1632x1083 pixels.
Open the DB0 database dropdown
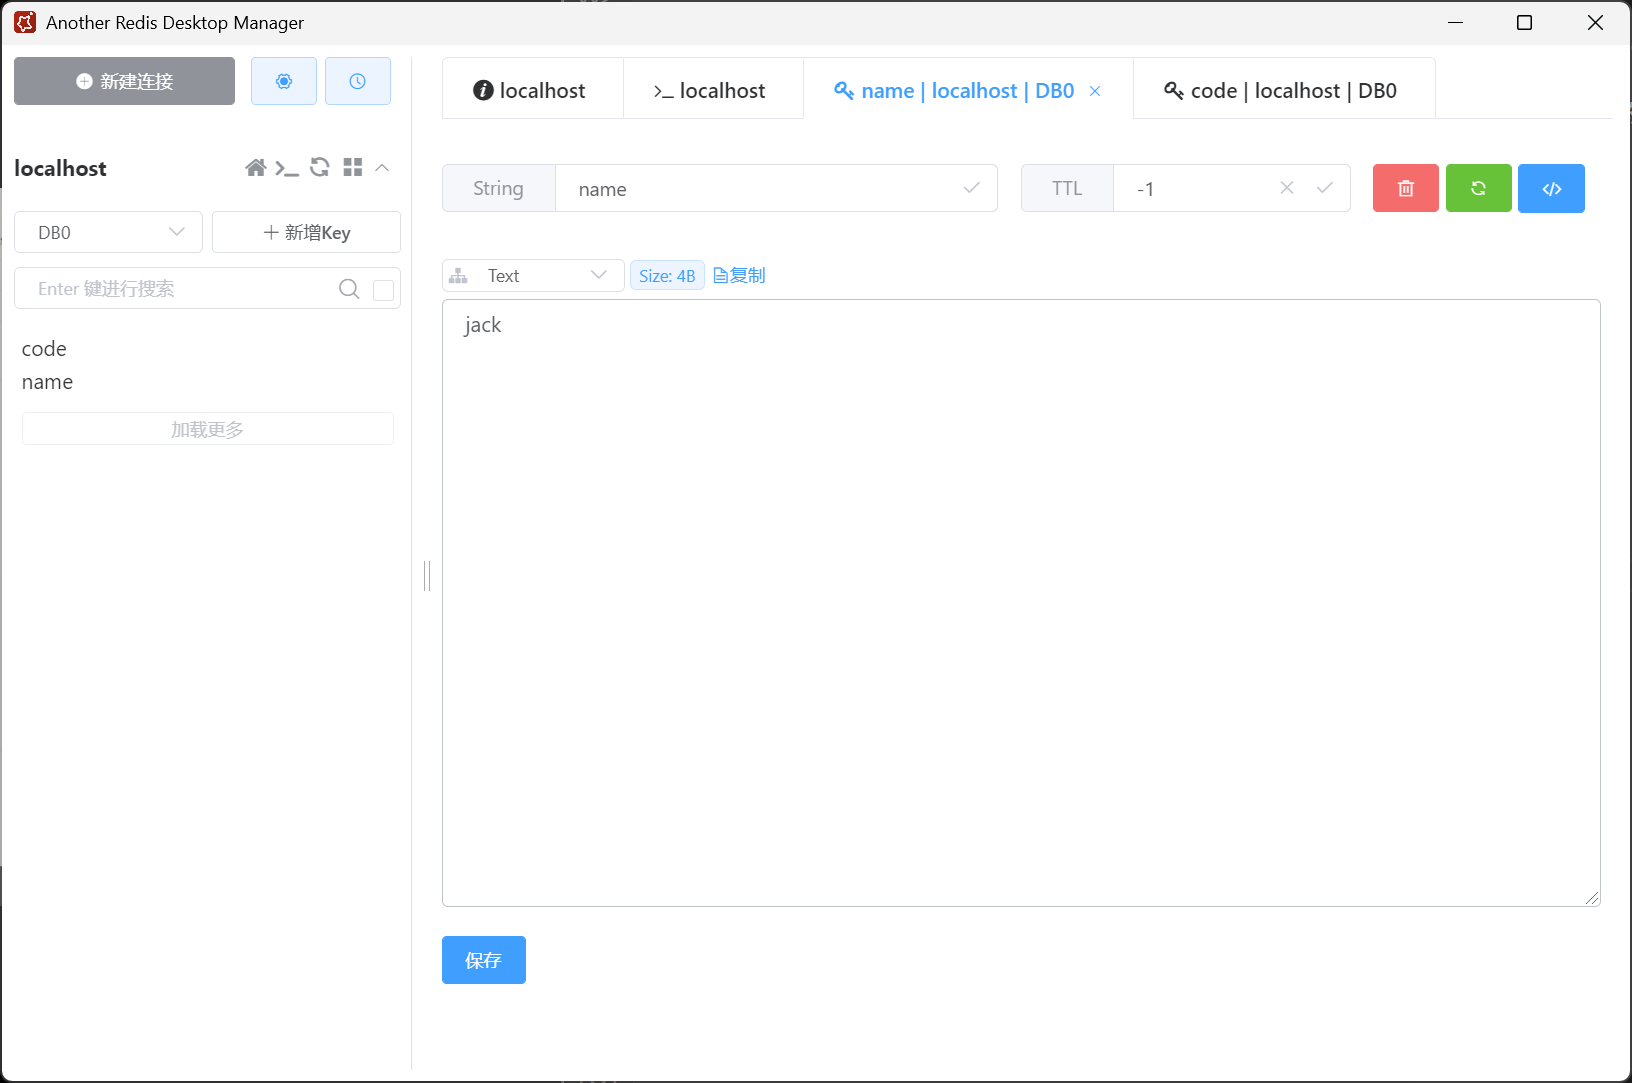[109, 232]
